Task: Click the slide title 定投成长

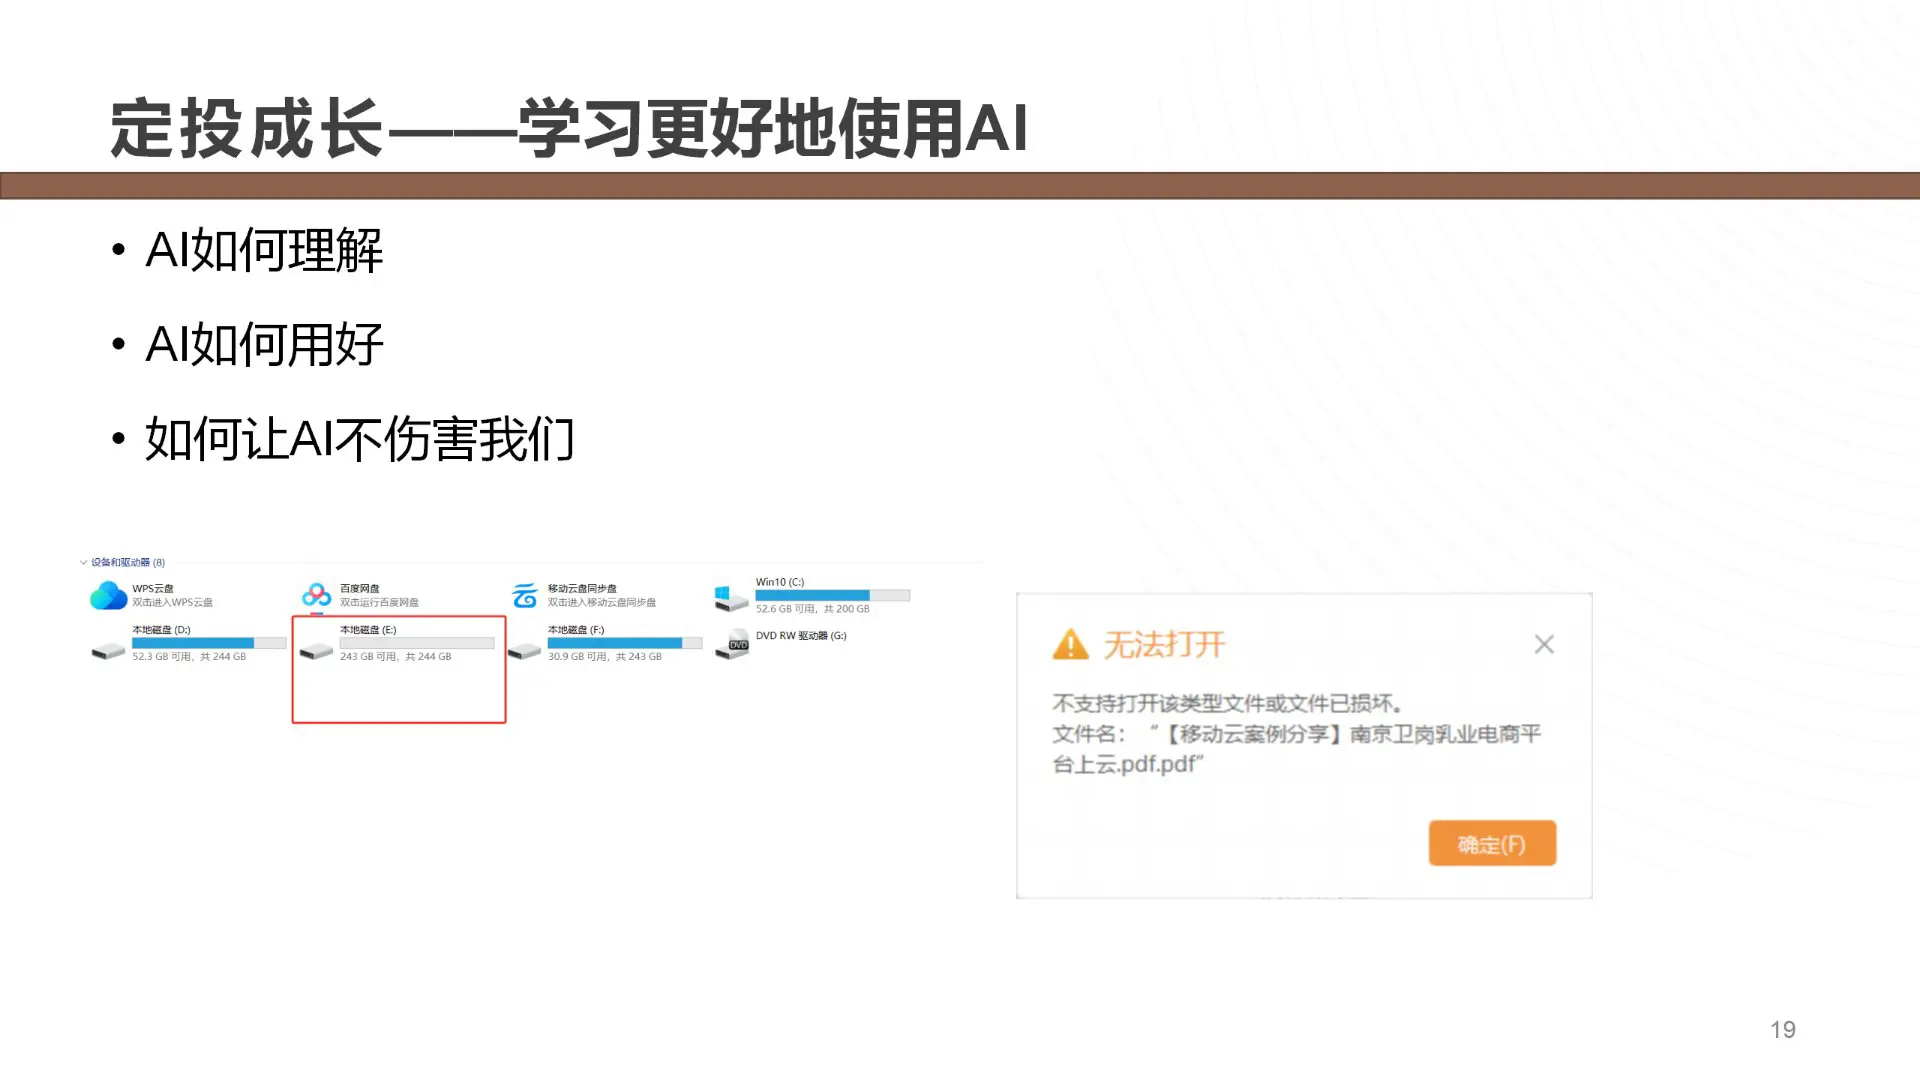Action: pyautogui.click(x=246, y=129)
